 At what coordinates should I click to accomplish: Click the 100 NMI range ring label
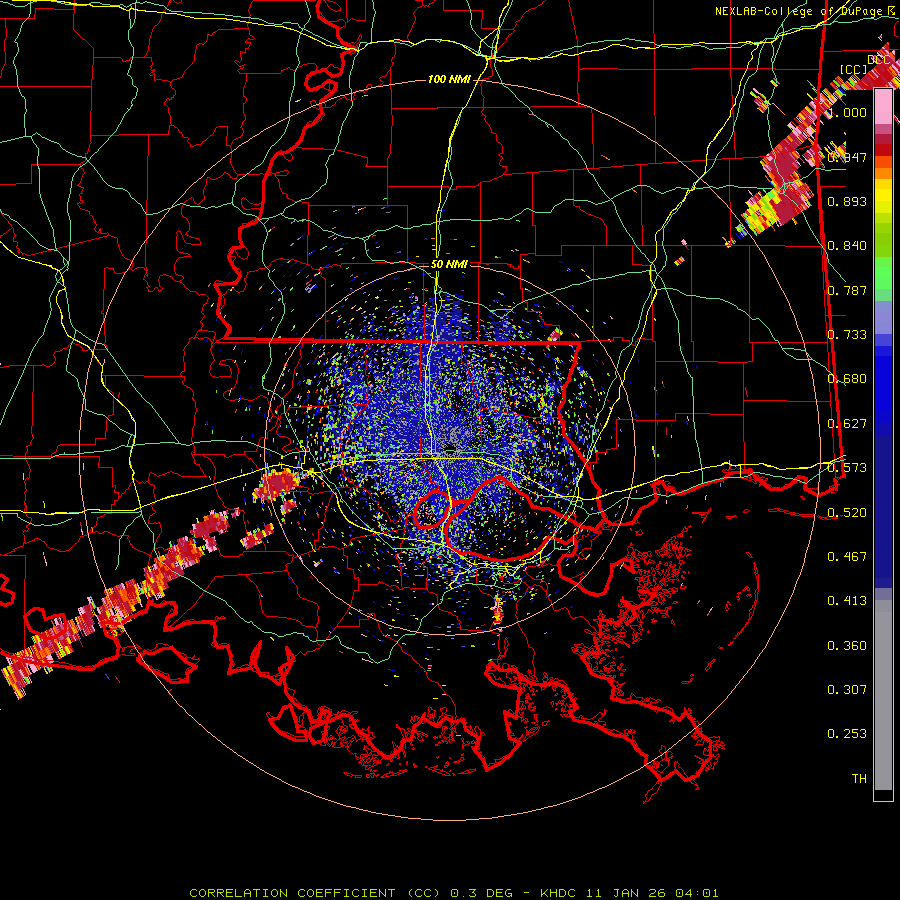pos(449,79)
